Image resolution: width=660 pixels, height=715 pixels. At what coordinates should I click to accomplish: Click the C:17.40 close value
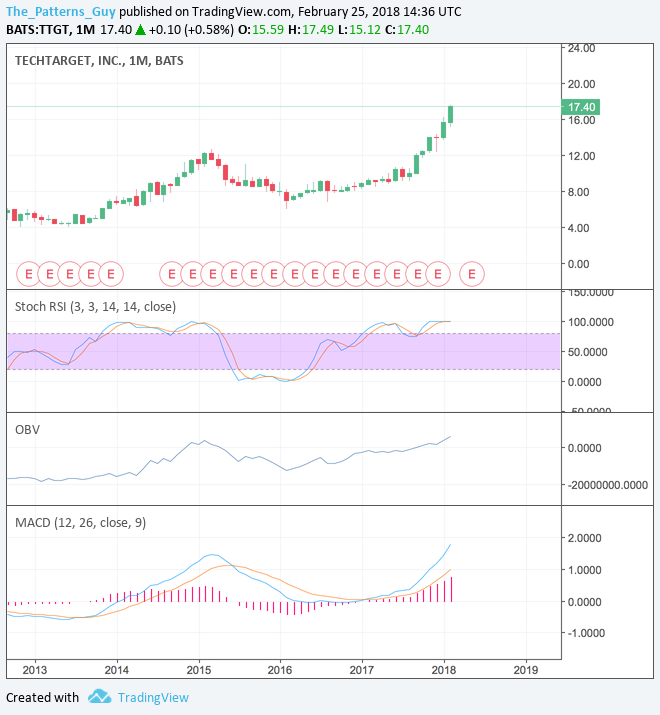click(407, 30)
